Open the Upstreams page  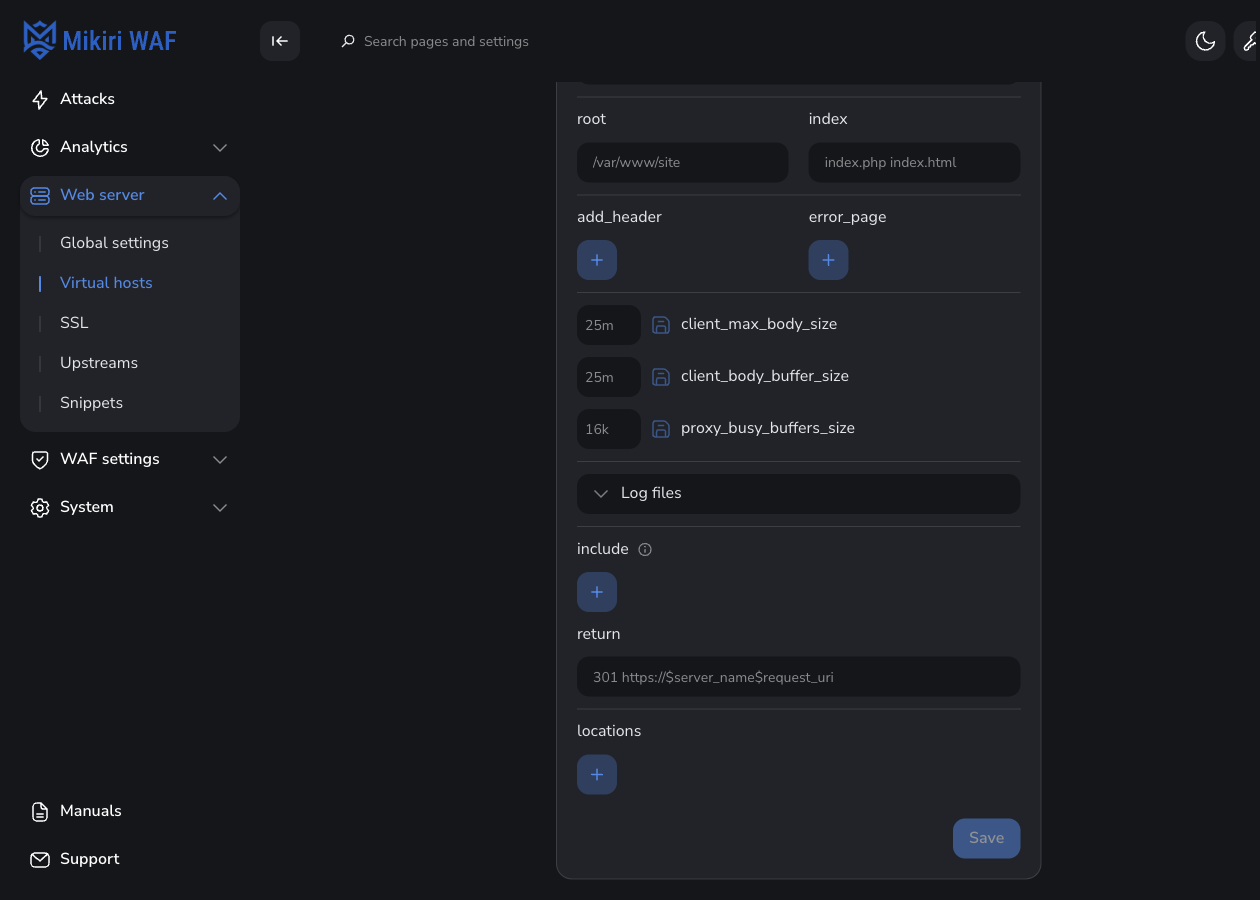click(99, 363)
